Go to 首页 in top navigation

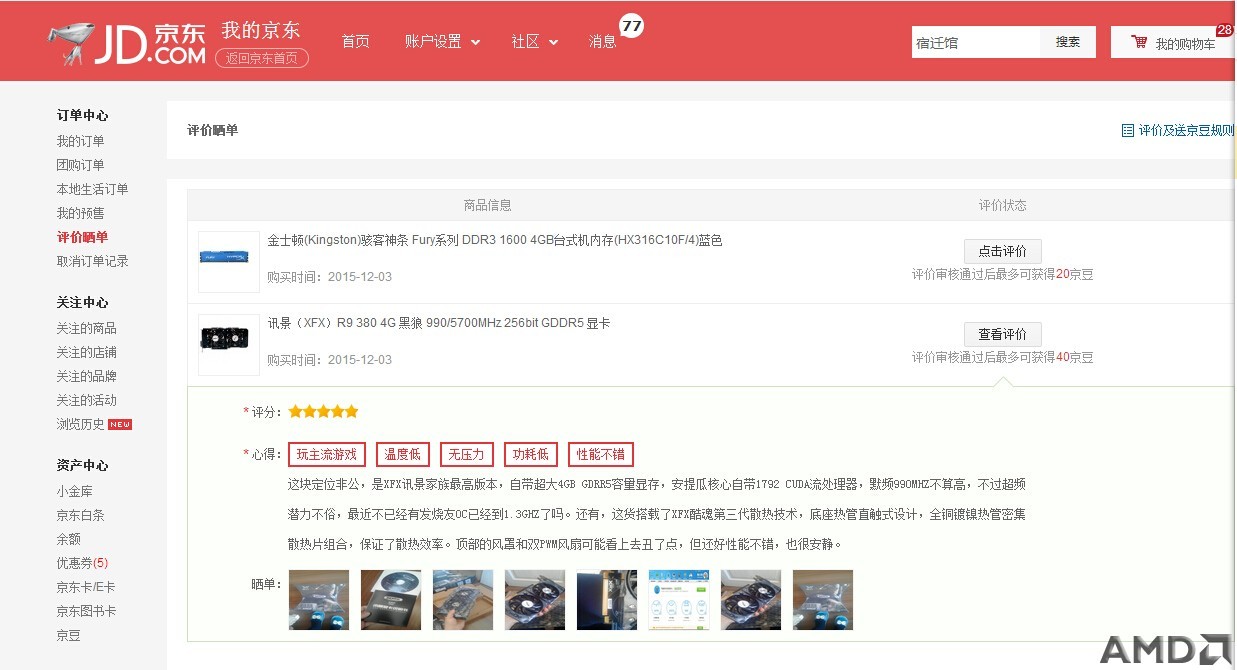[355, 42]
